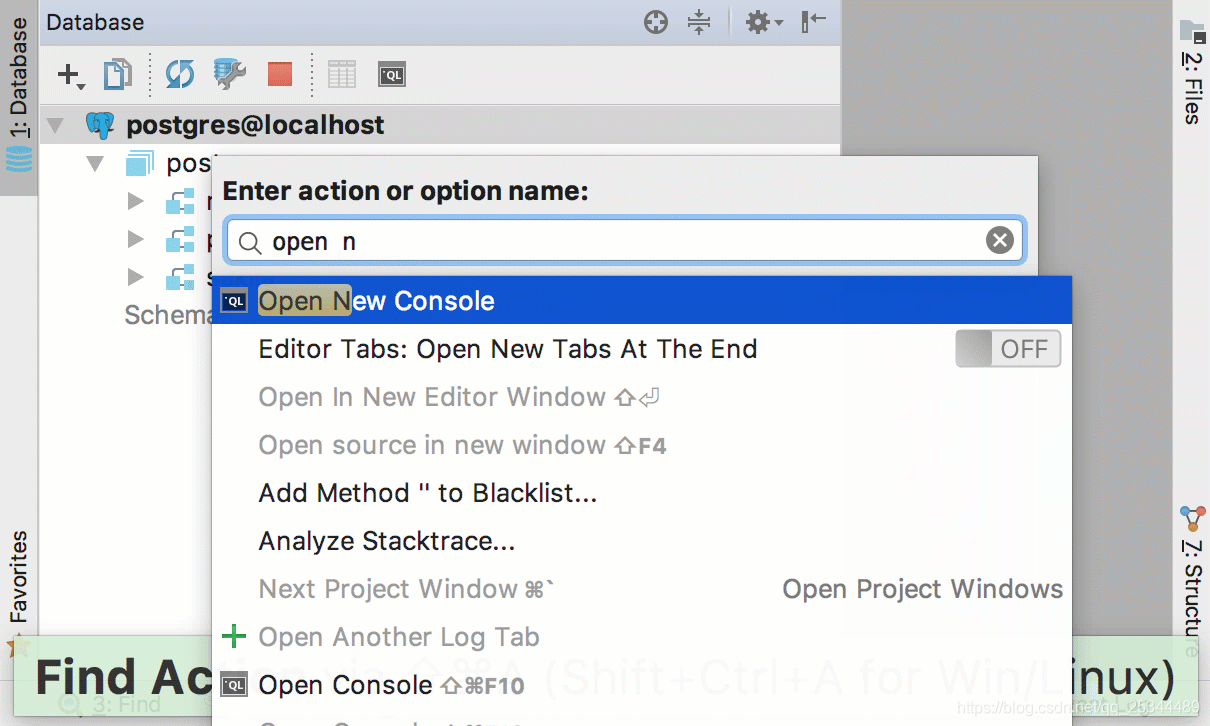Open the QL console icon in the toolbar
The width and height of the screenshot is (1210, 726).
point(392,74)
